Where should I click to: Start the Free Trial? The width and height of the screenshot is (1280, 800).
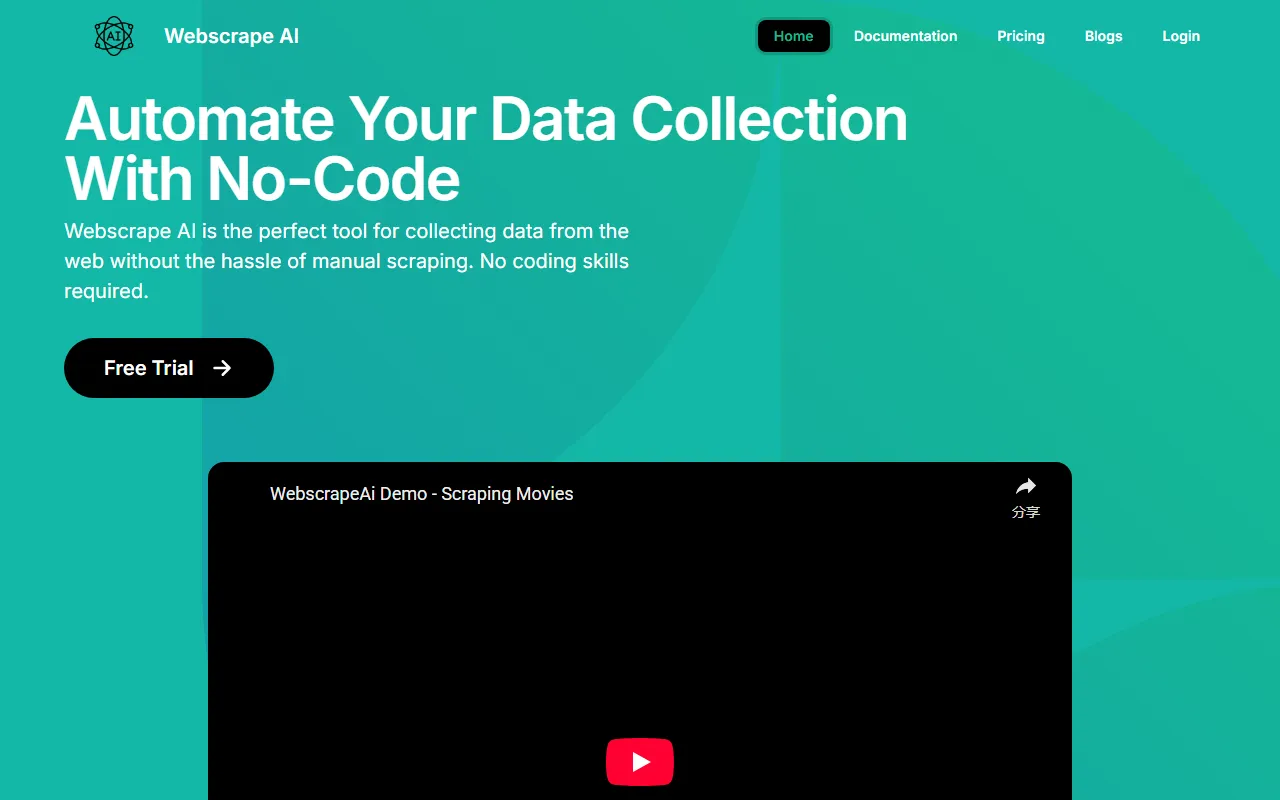point(168,368)
